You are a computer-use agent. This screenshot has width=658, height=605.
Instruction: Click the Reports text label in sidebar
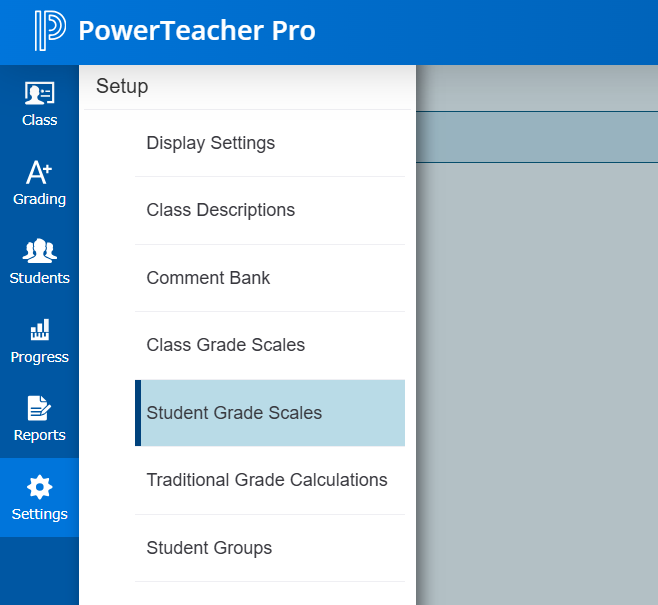(39, 435)
